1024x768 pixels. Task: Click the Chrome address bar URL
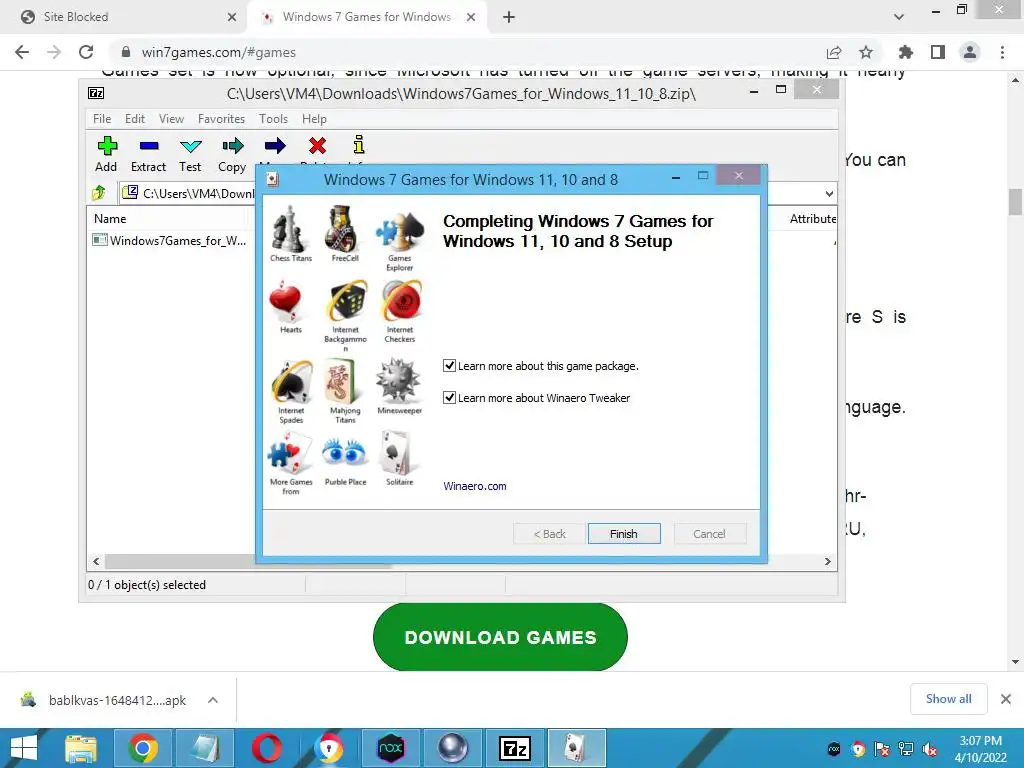pyautogui.click(x=218, y=52)
